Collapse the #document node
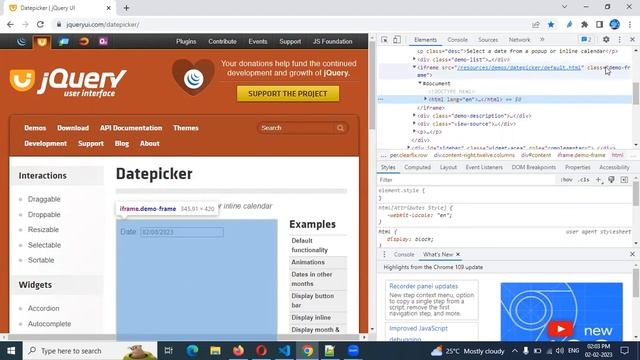The image size is (640, 360). pos(420,83)
